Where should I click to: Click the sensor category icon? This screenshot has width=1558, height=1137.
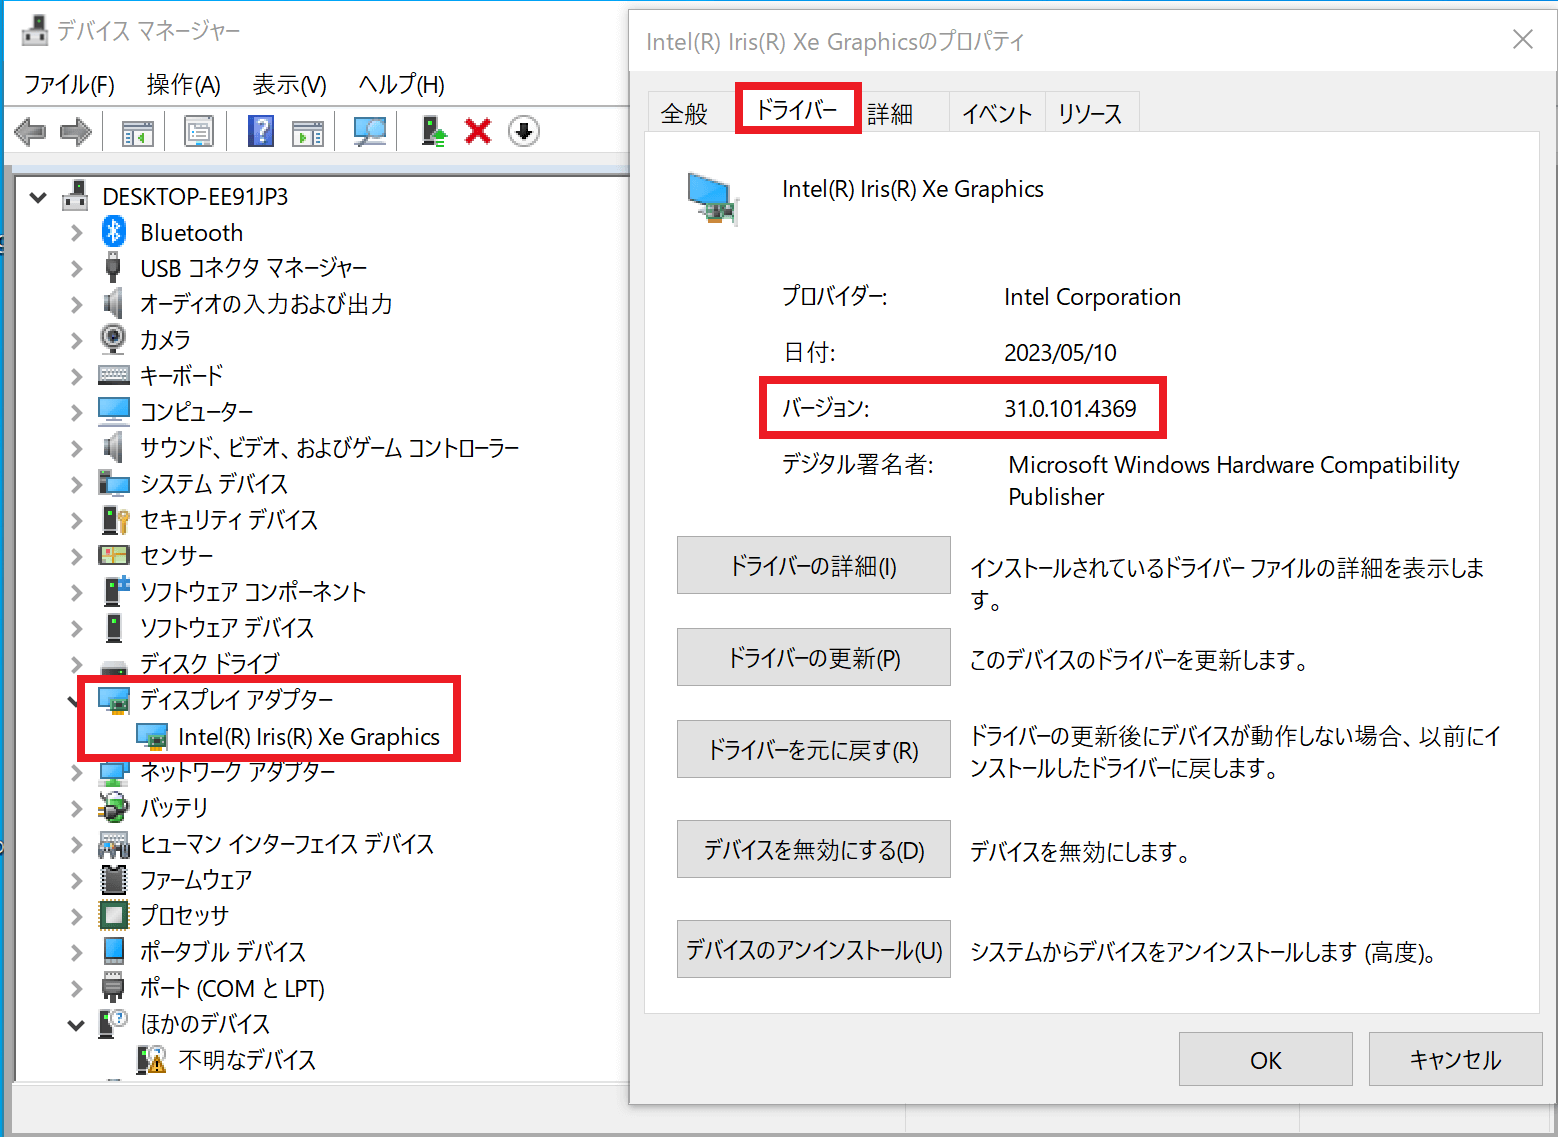click(x=113, y=555)
